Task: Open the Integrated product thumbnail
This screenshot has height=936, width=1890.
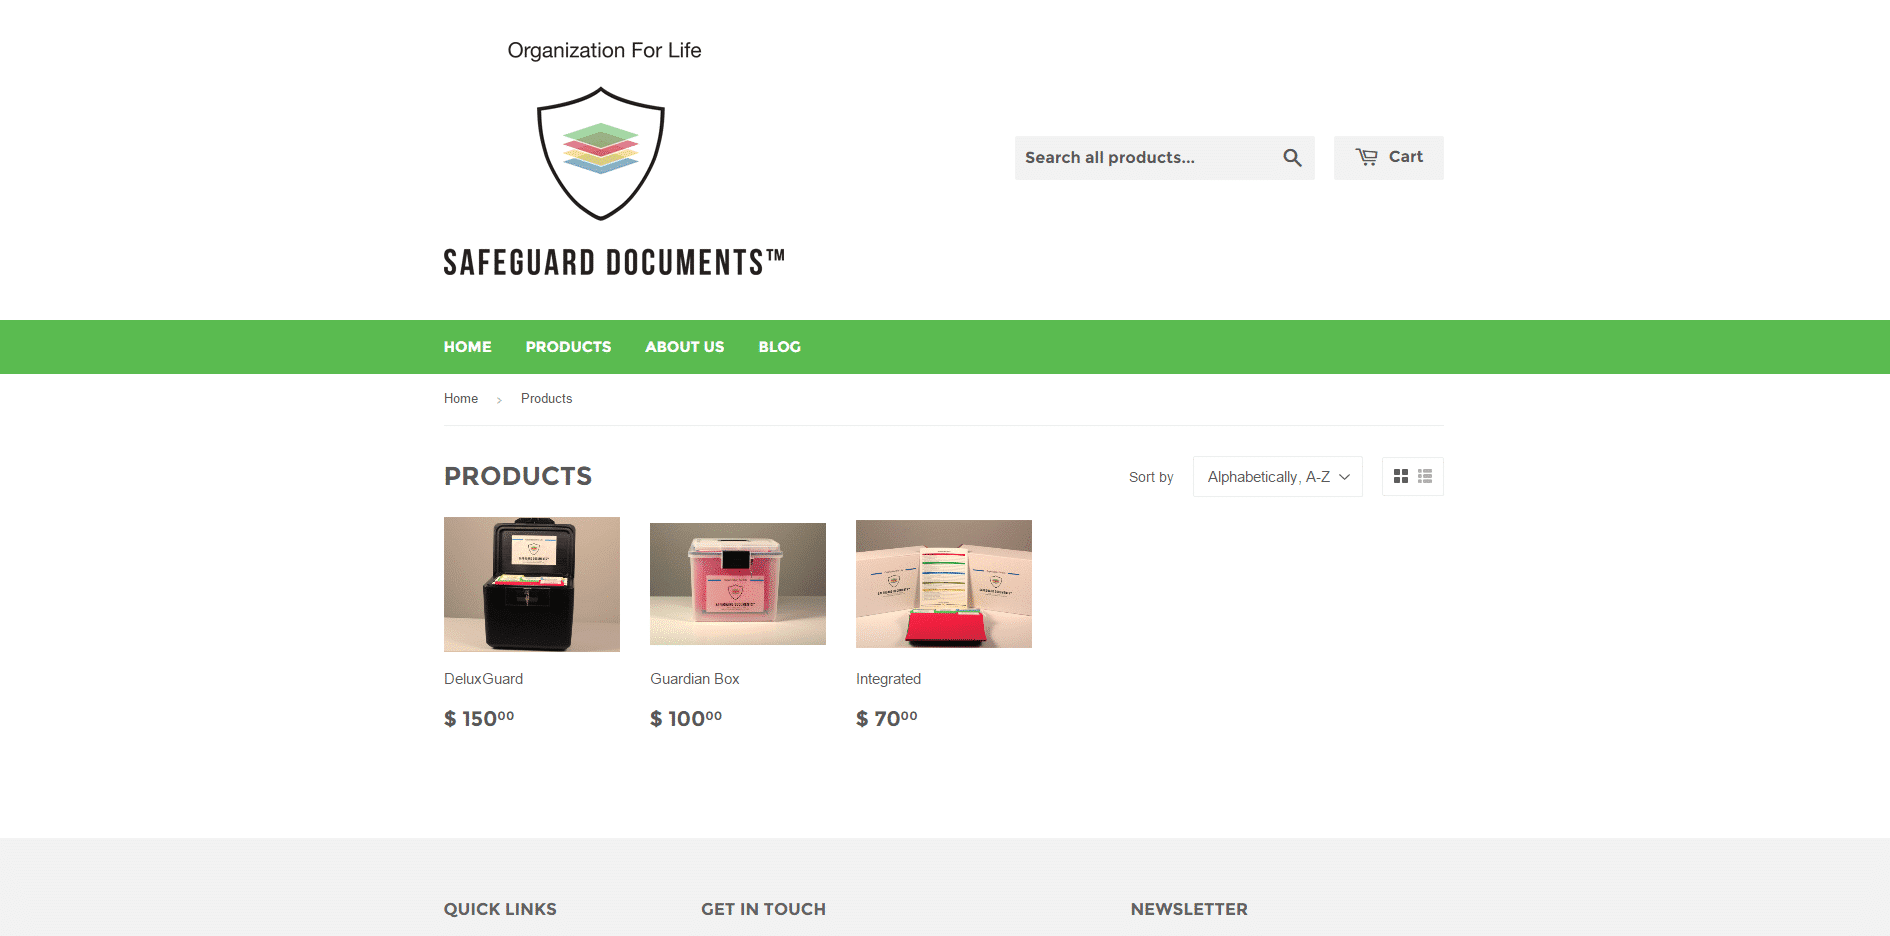Action: coord(944,584)
